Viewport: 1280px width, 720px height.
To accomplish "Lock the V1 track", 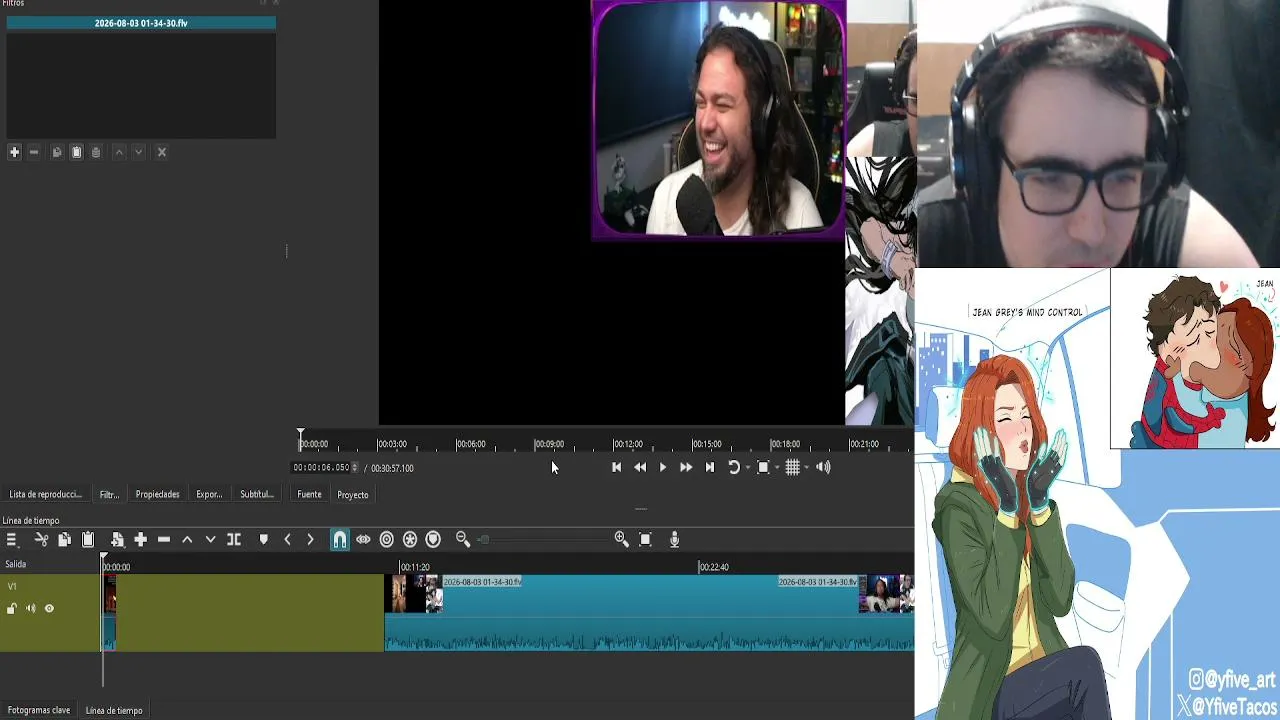I will point(12,608).
